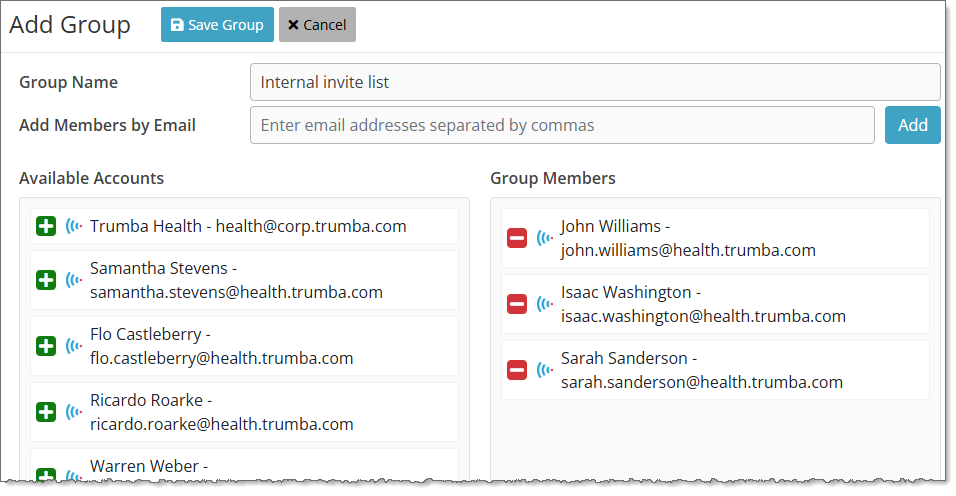
Task: Select Ricardo Roarke account entry text
Action: (x=221, y=412)
